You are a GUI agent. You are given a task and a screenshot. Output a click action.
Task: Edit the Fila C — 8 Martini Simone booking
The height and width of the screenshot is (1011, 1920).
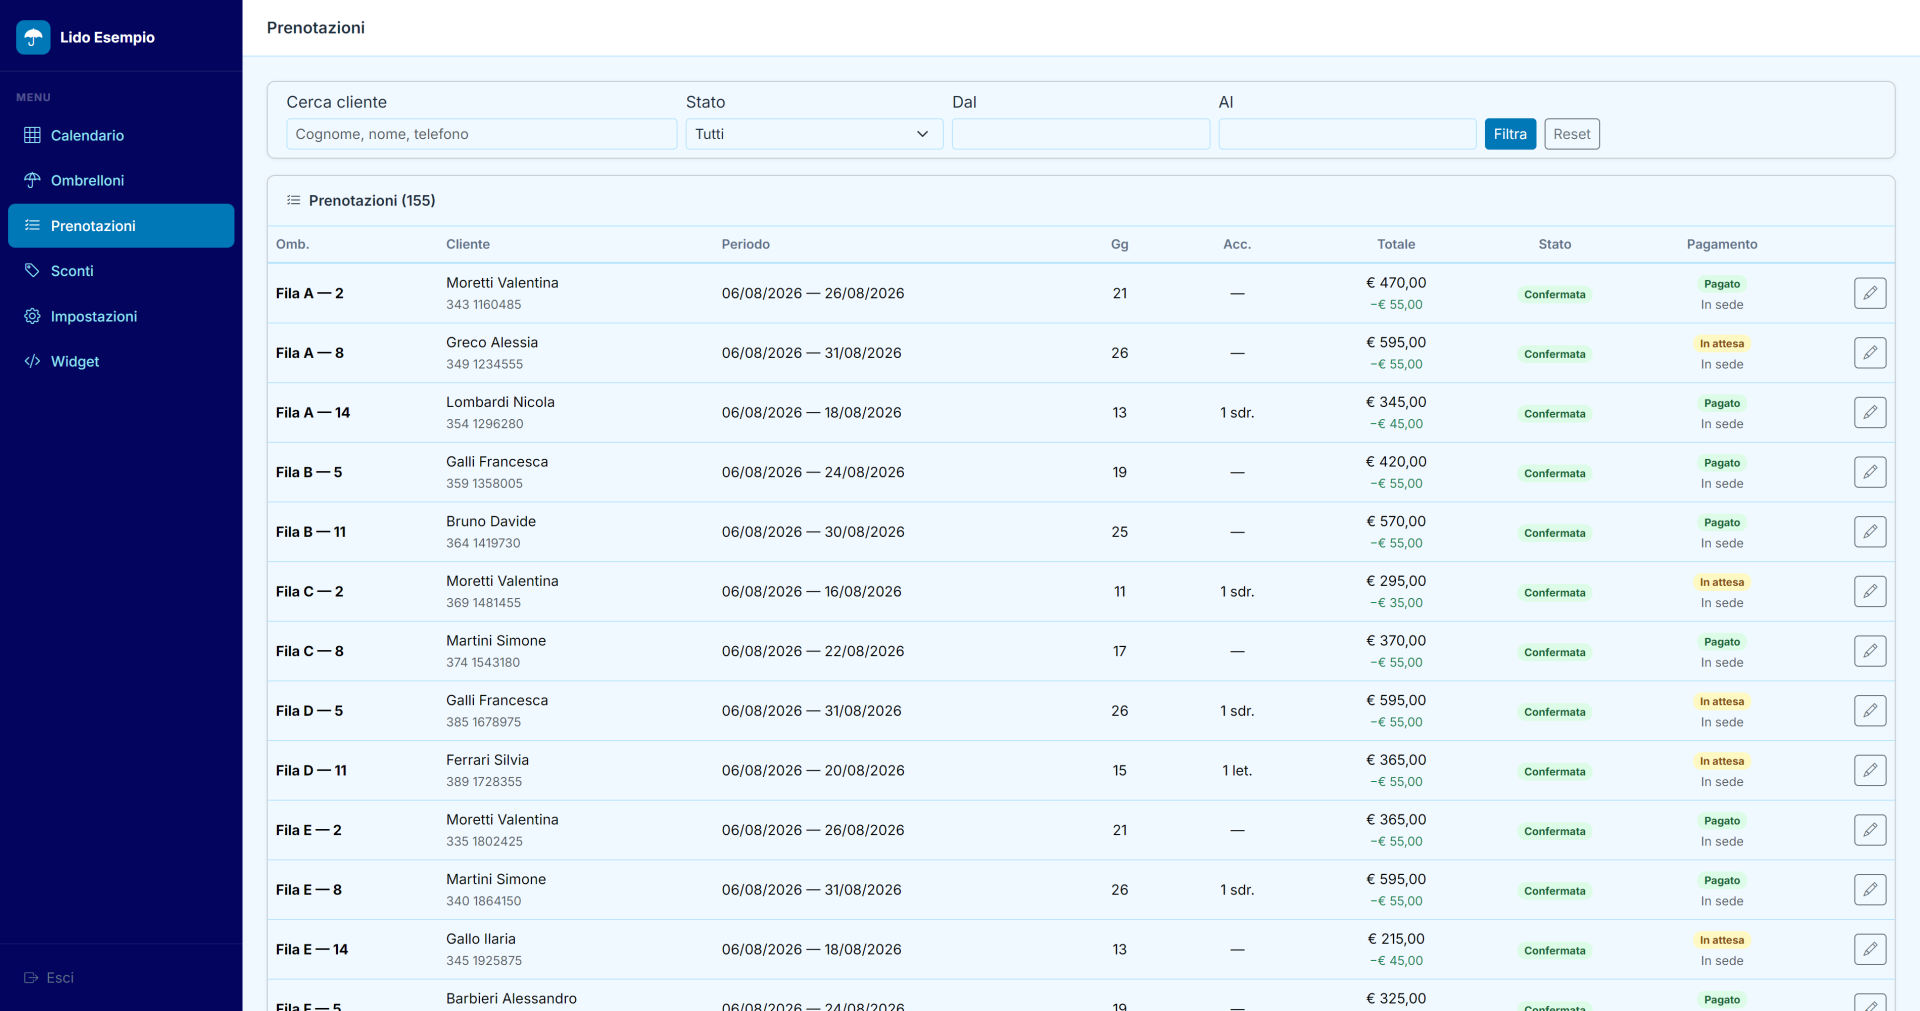(x=1870, y=651)
